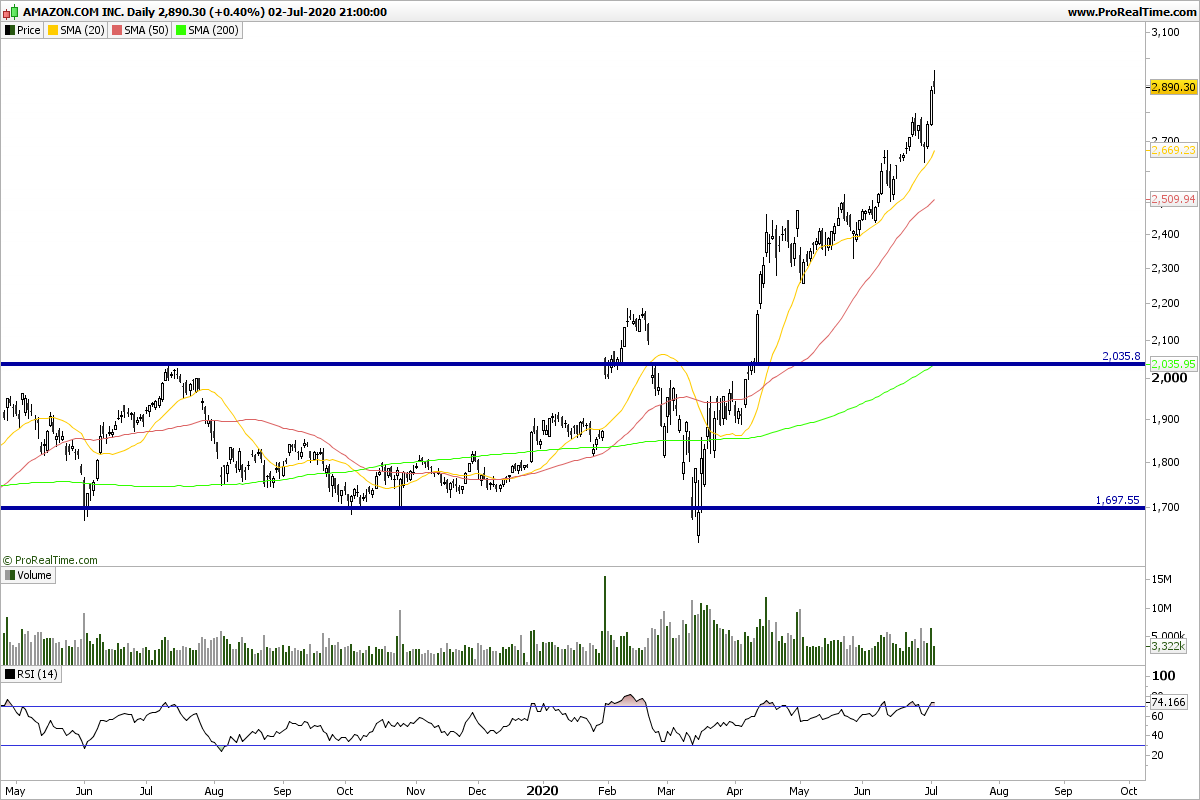Click the Volume indicator icon
The height and width of the screenshot is (800, 1200).
tap(10, 575)
